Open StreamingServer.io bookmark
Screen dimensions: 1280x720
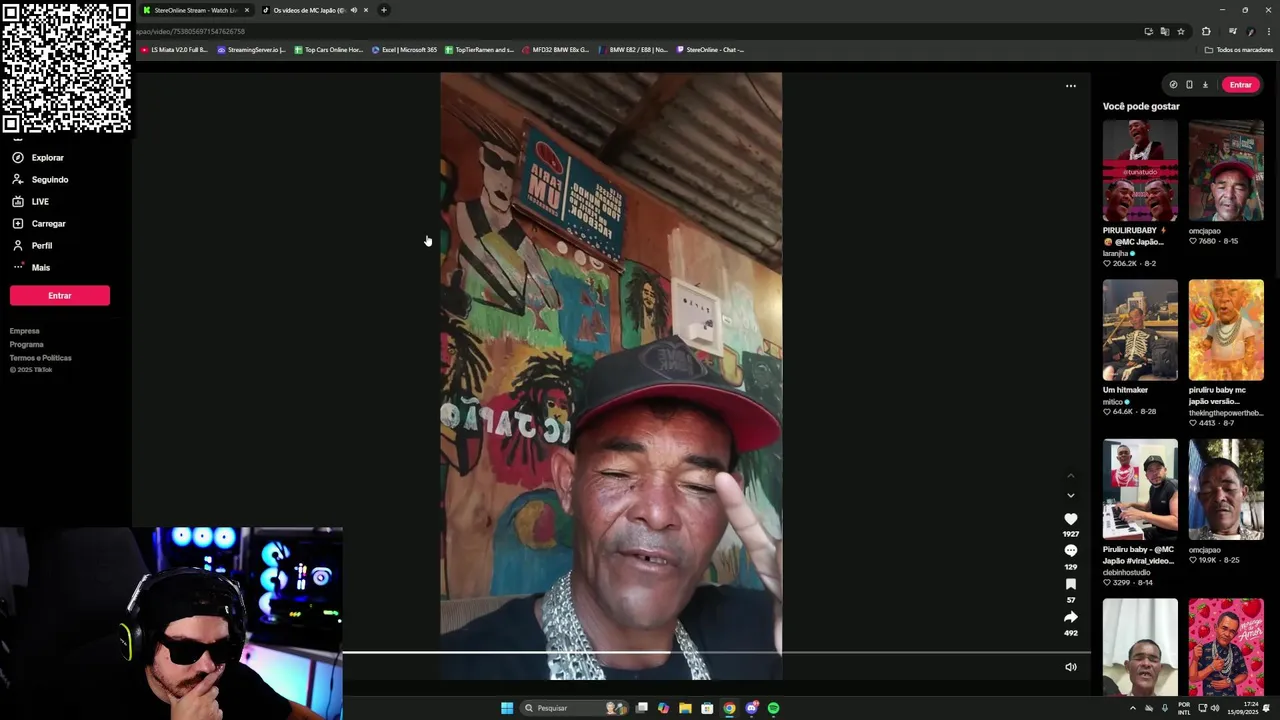(252, 50)
